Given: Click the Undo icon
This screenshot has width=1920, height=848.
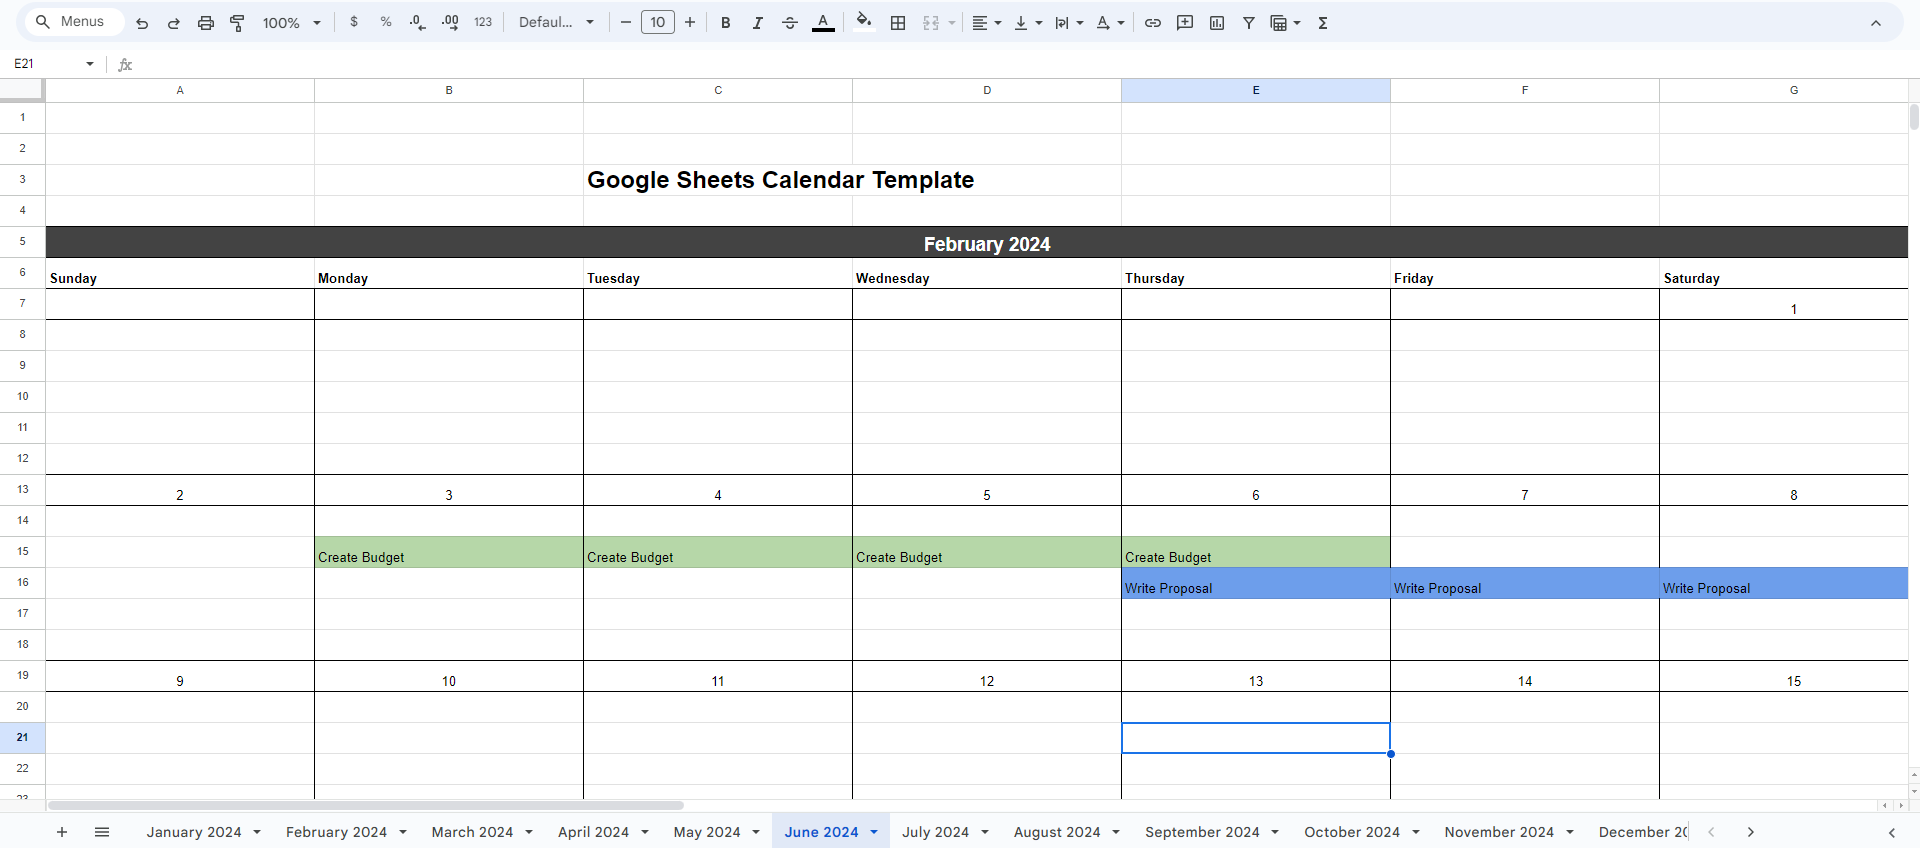Looking at the screenshot, I should click(x=142, y=23).
